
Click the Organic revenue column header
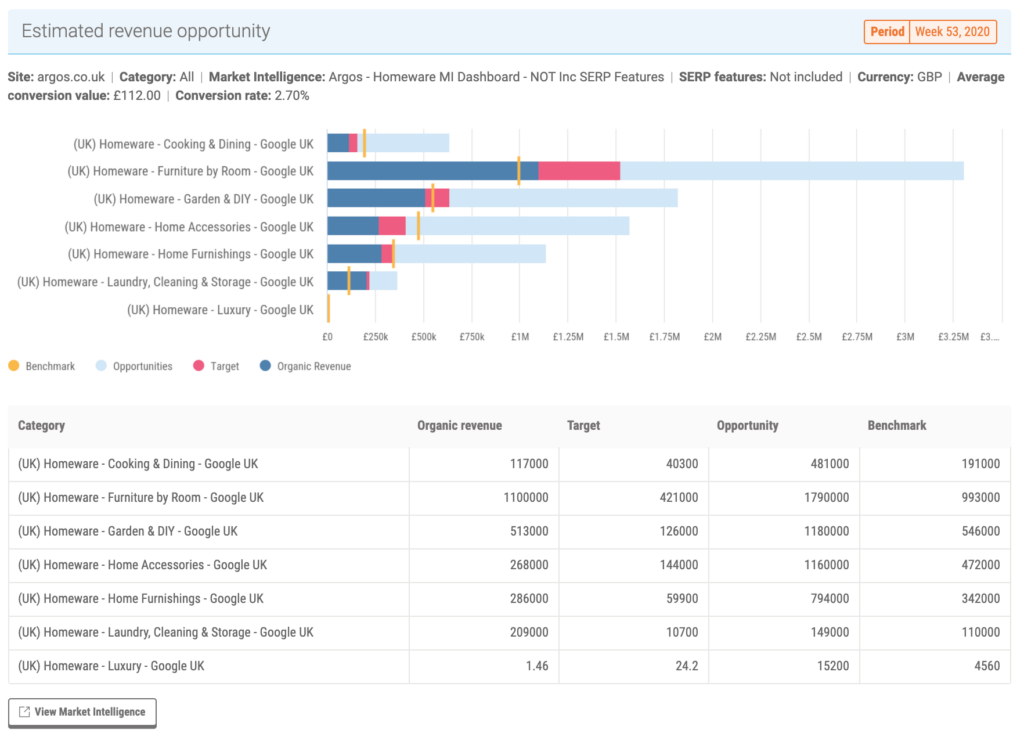point(460,425)
